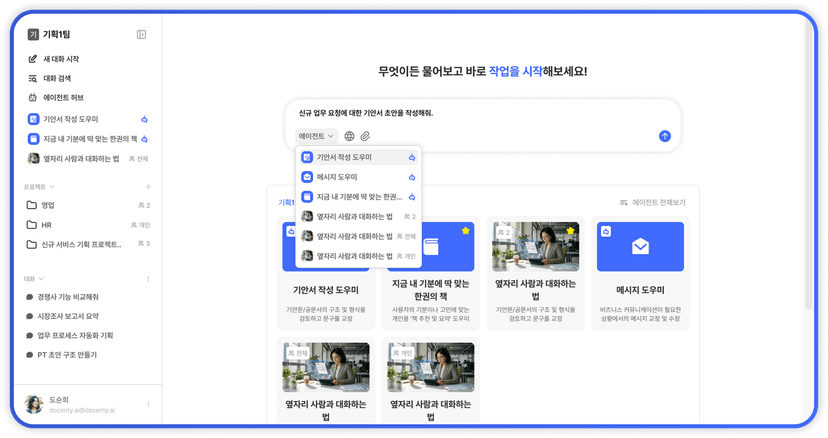Click the 기획1팀 workspace logo icon
The height and width of the screenshot is (438, 828).
[x=33, y=34]
